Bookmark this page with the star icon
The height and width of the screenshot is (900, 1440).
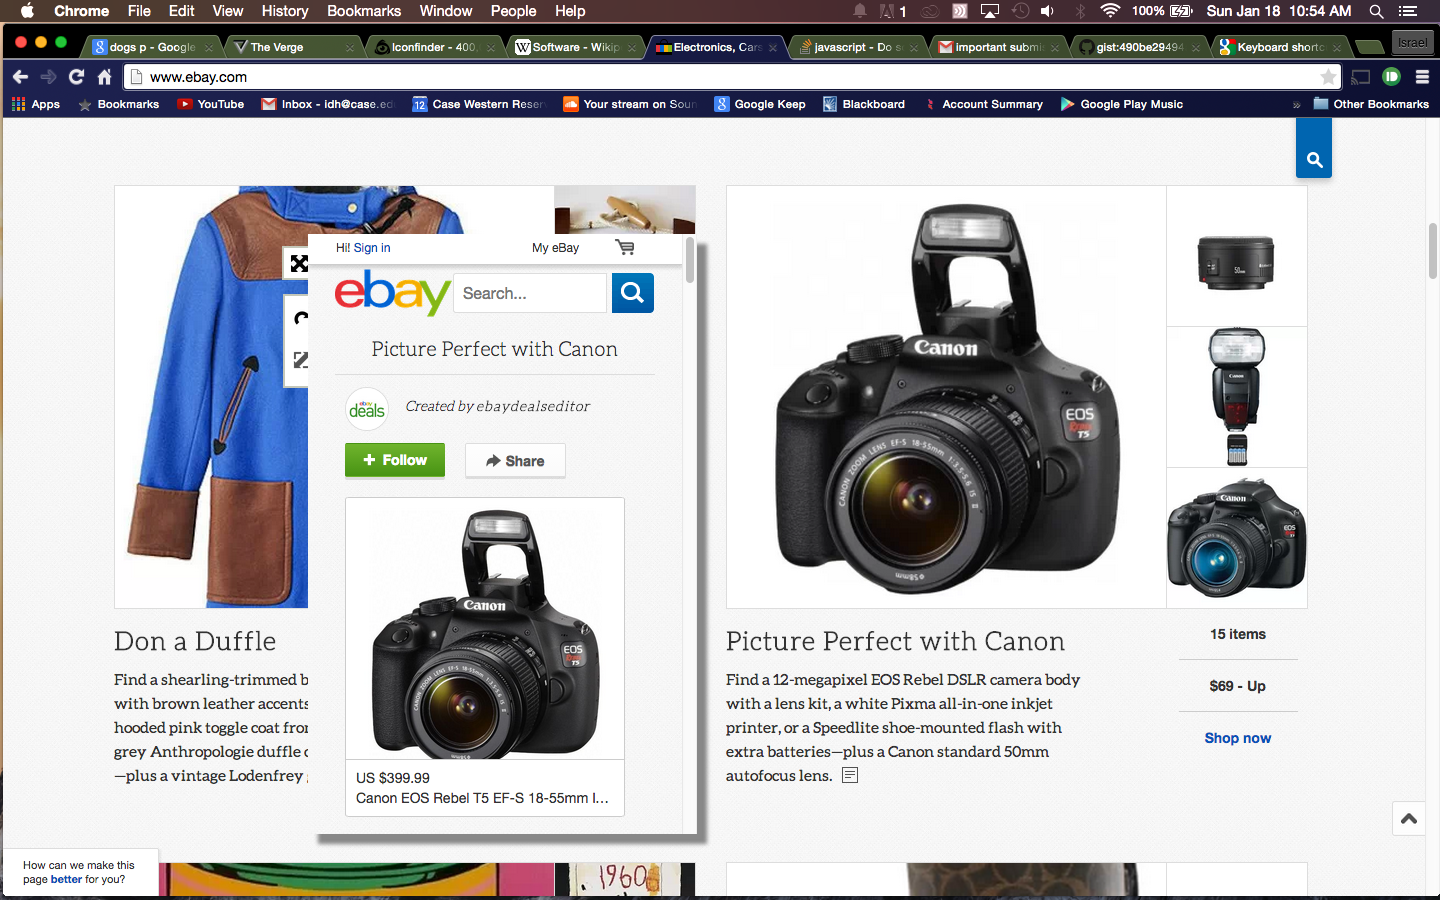coord(1327,77)
